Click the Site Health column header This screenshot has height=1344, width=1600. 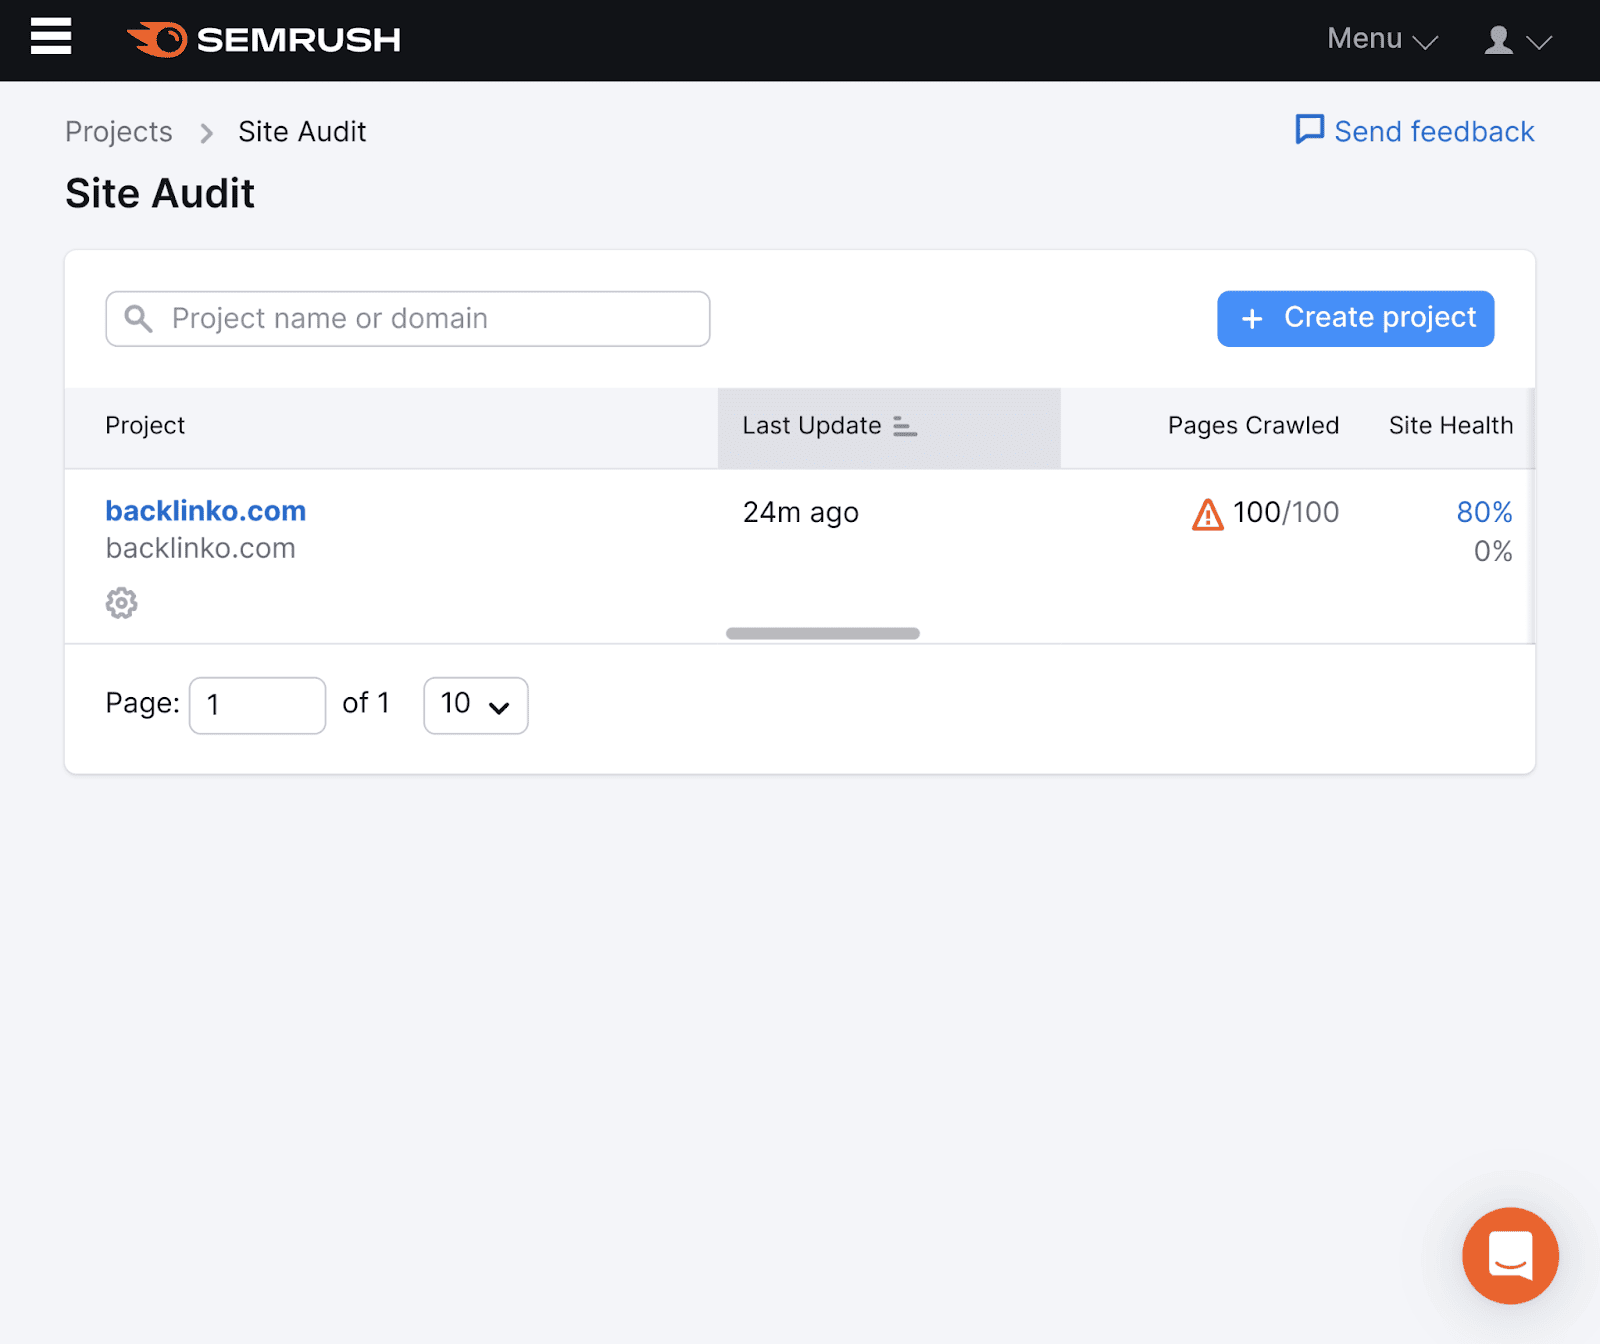1451,426
